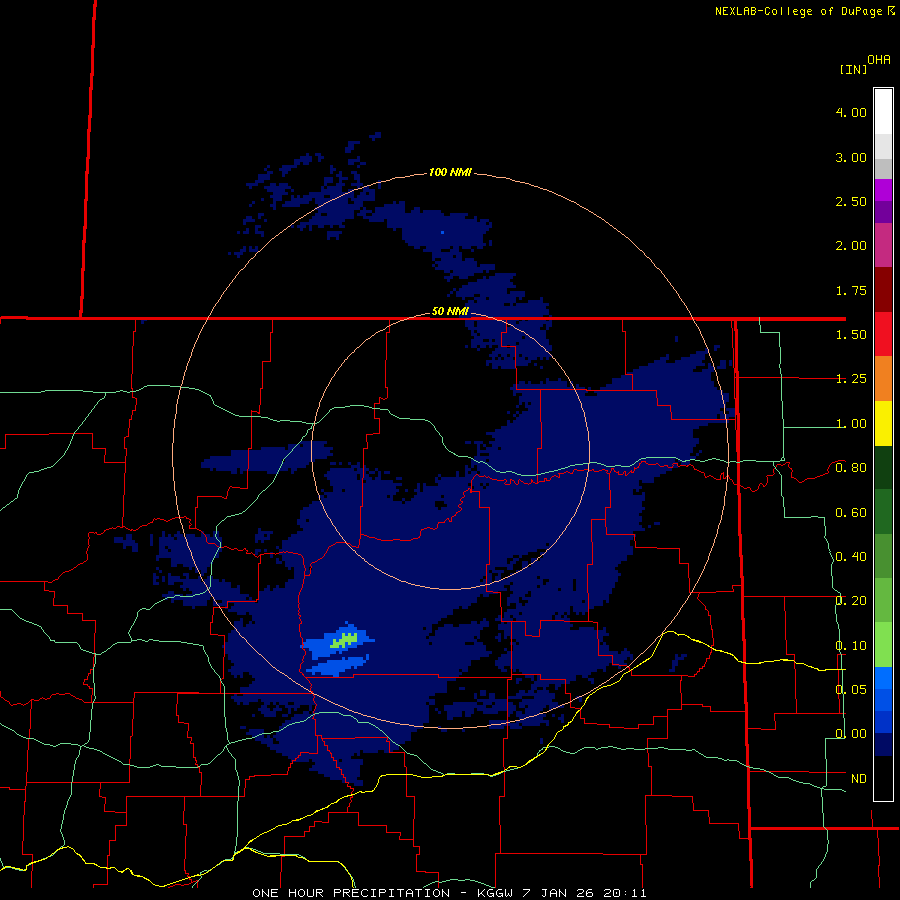Click the 1.75 legend value

point(851,290)
